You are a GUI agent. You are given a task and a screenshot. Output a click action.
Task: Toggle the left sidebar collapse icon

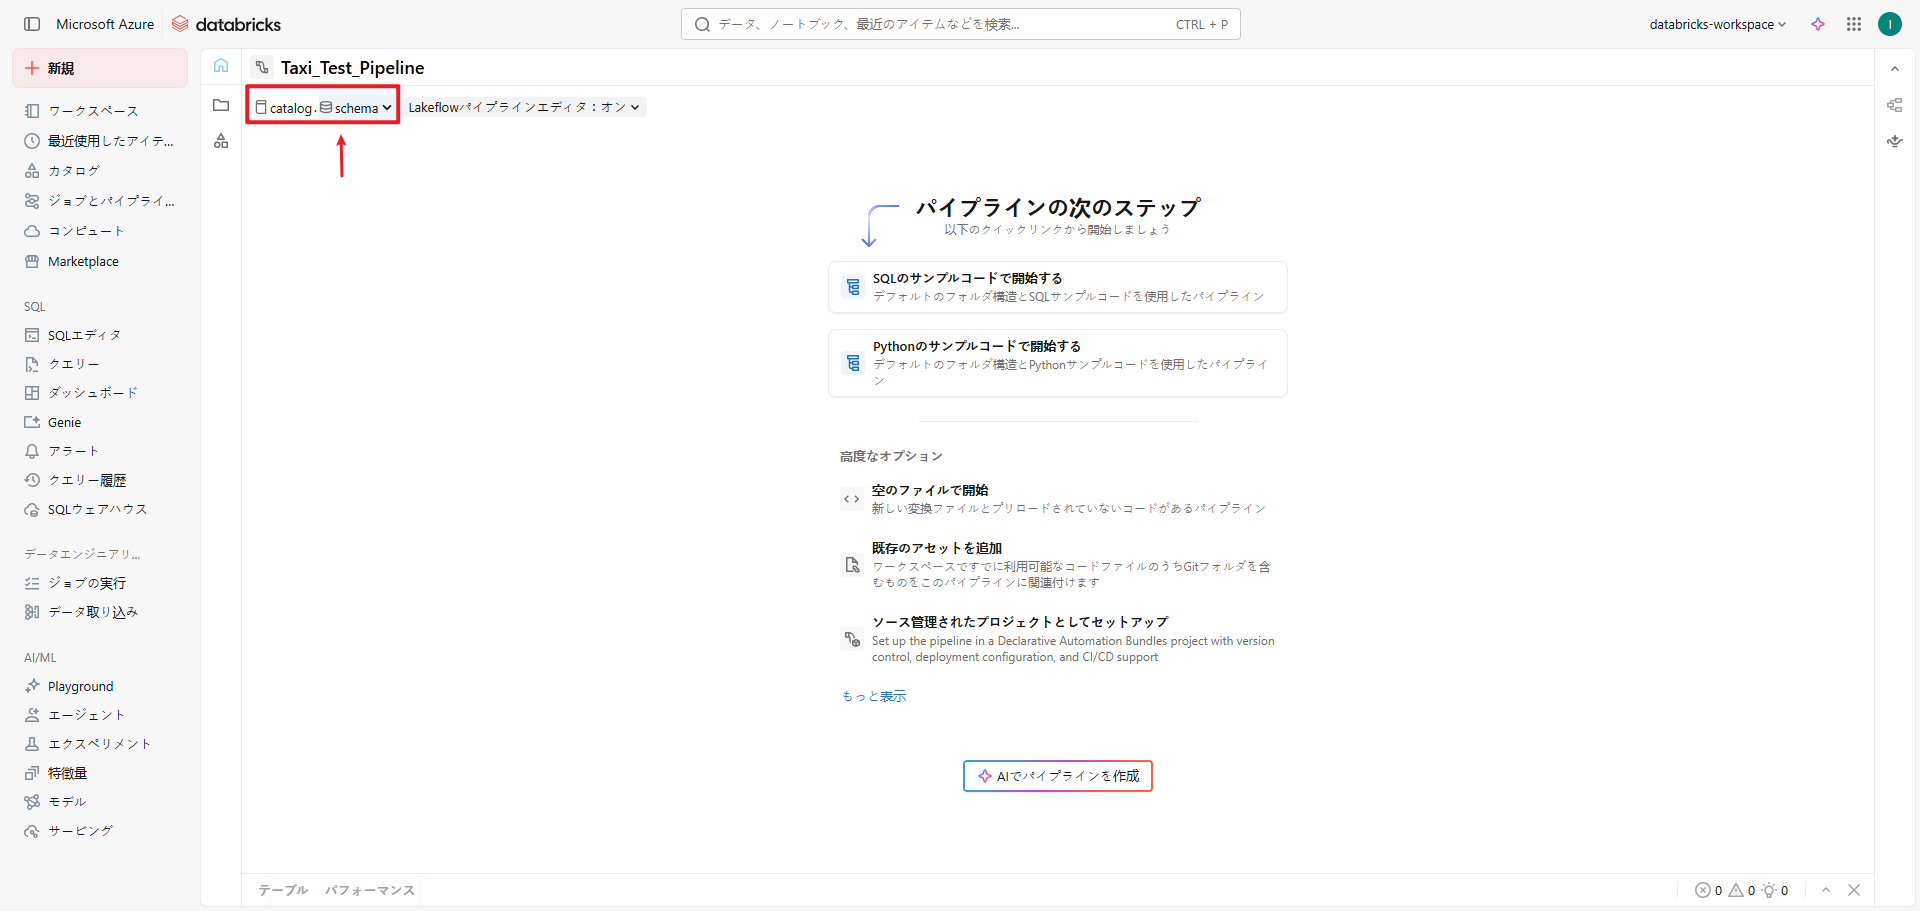coord(32,24)
